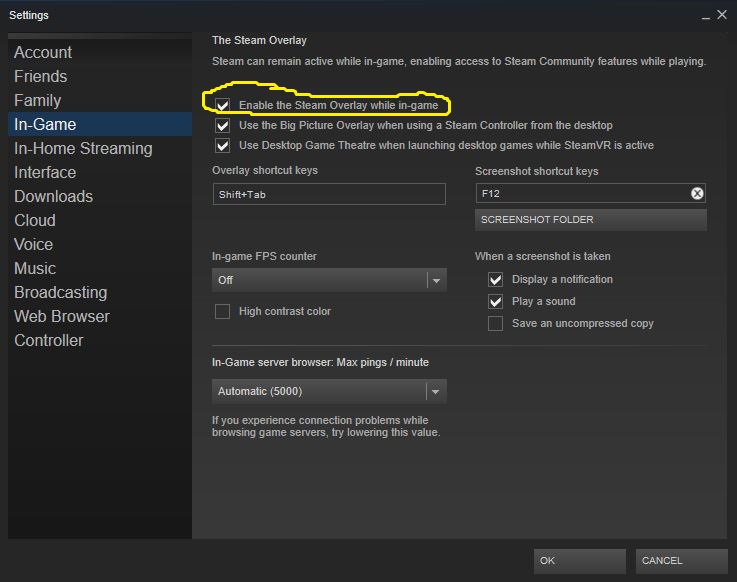
Task: Click the CANCEL button
Action: (x=681, y=561)
